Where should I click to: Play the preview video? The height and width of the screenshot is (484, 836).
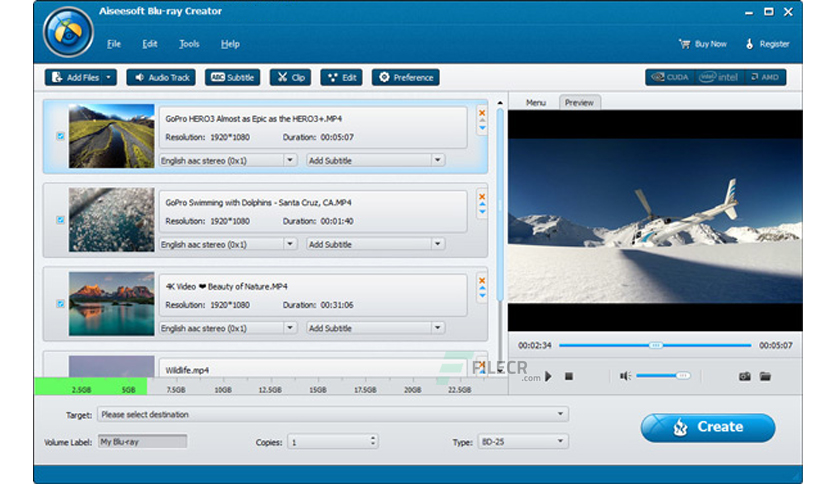[548, 376]
